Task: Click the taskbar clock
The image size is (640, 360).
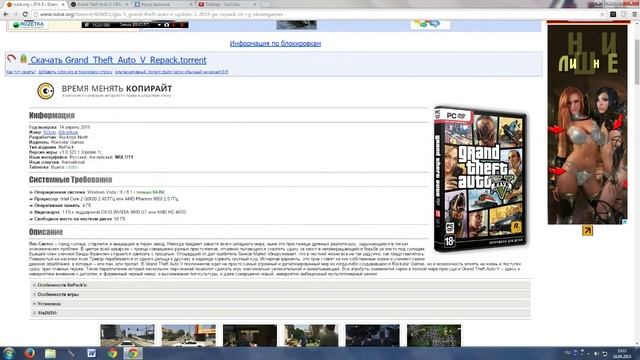Action: click(622, 353)
